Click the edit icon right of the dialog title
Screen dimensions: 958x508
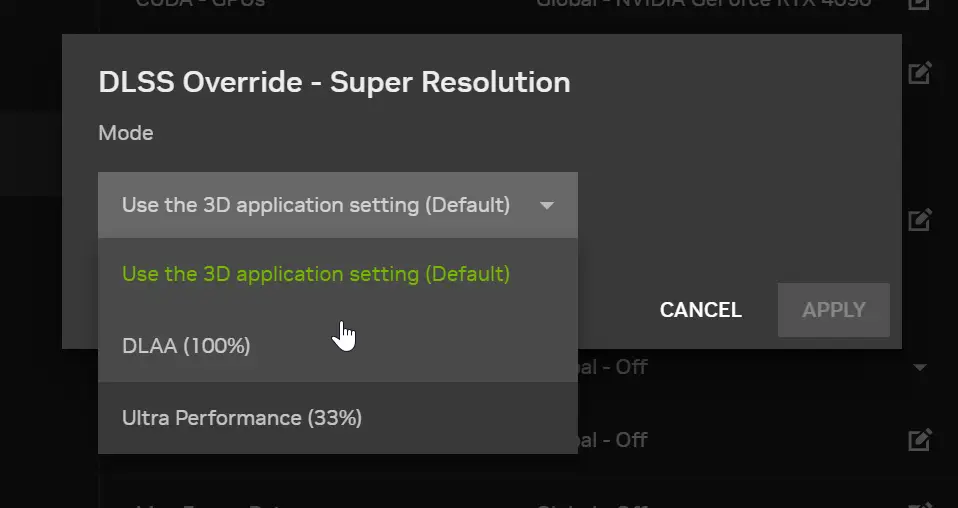coord(920,73)
